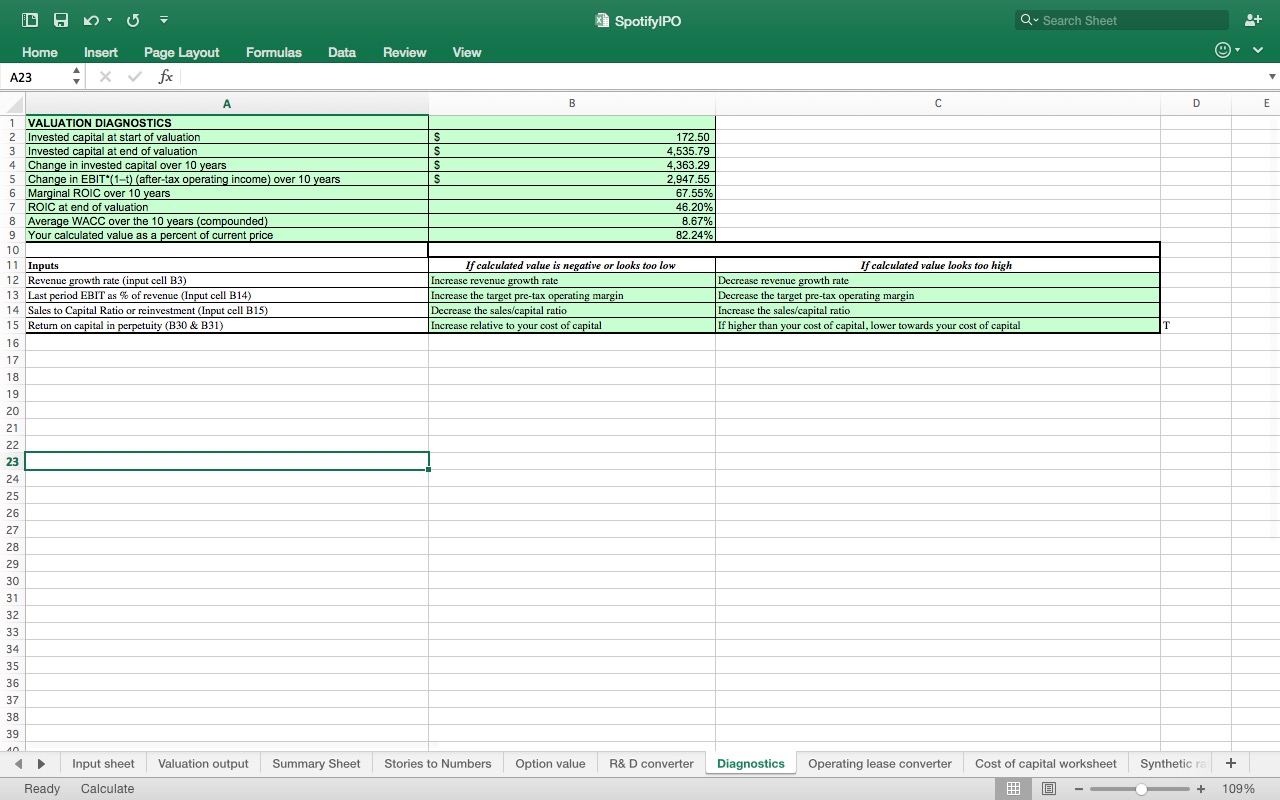Image resolution: width=1280 pixels, height=800 pixels.
Task: Click value cell 172.50
Action: (x=572, y=137)
